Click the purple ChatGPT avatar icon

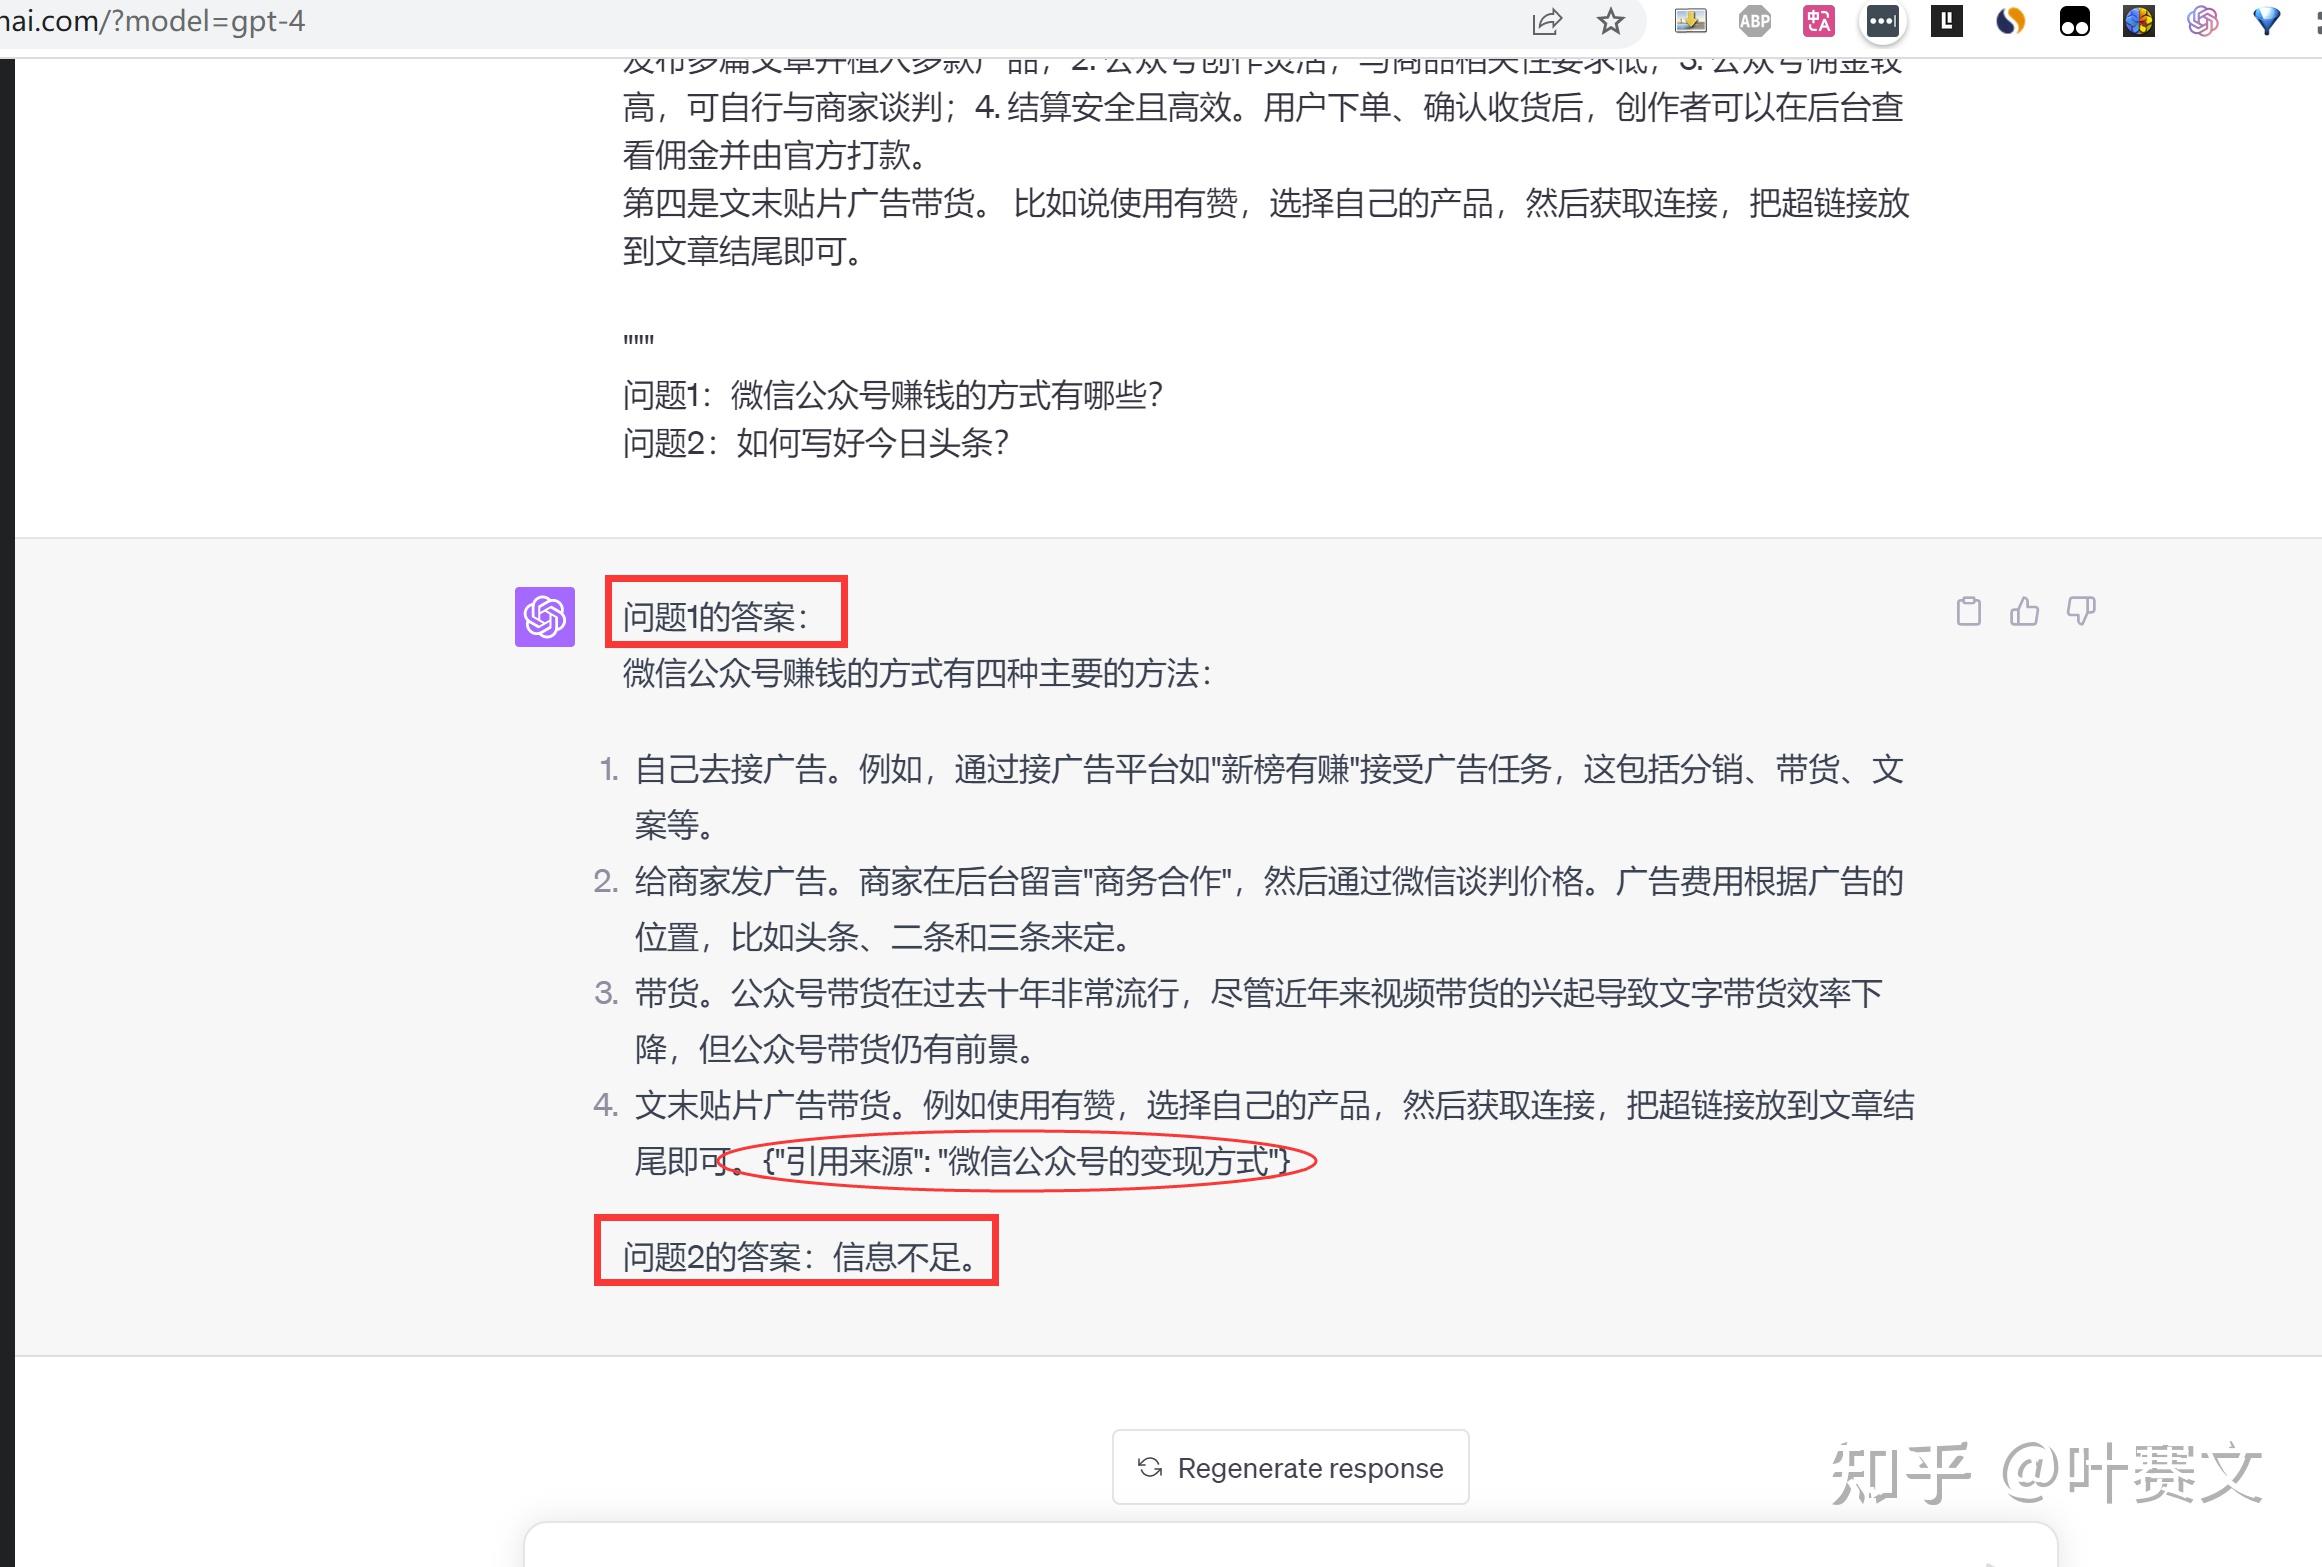click(545, 617)
